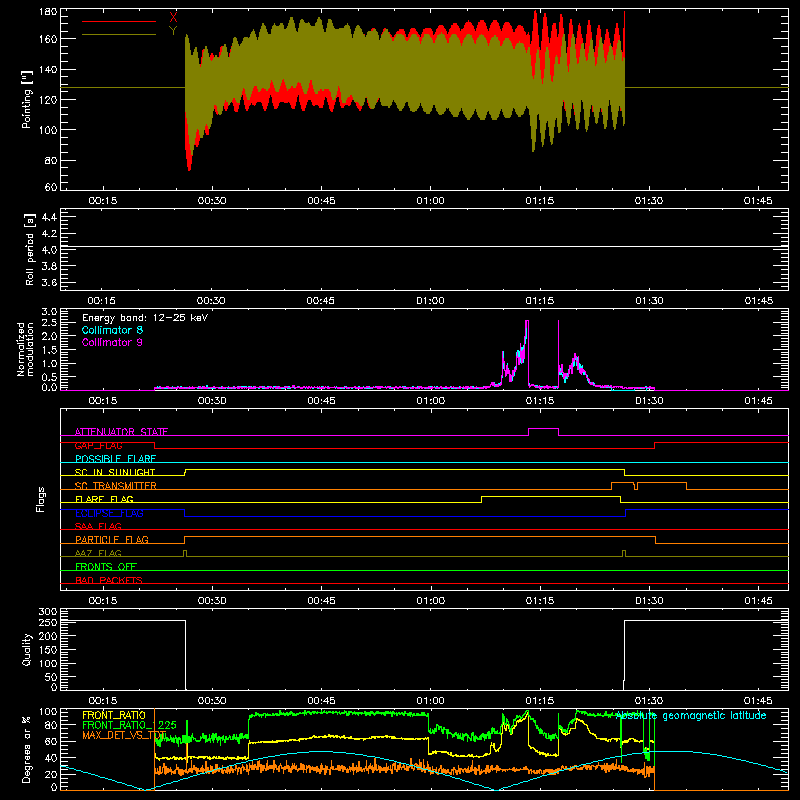The width and height of the screenshot is (800, 800).
Task: Click the '01:30' time label under the Flags panel
Action: [649, 601]
